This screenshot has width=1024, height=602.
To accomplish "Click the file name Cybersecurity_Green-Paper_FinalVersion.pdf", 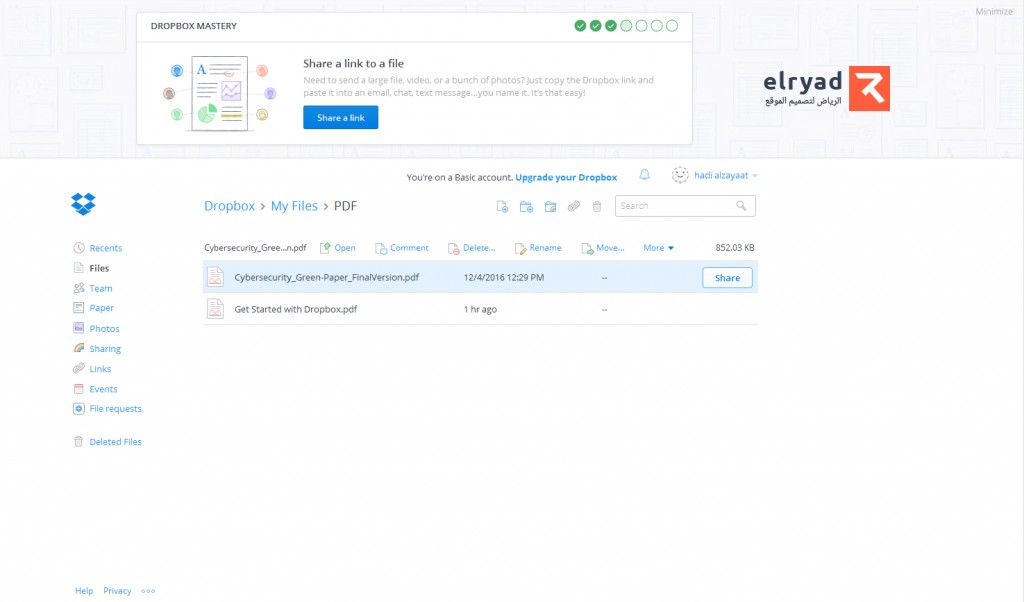I will tap(327, 277).
